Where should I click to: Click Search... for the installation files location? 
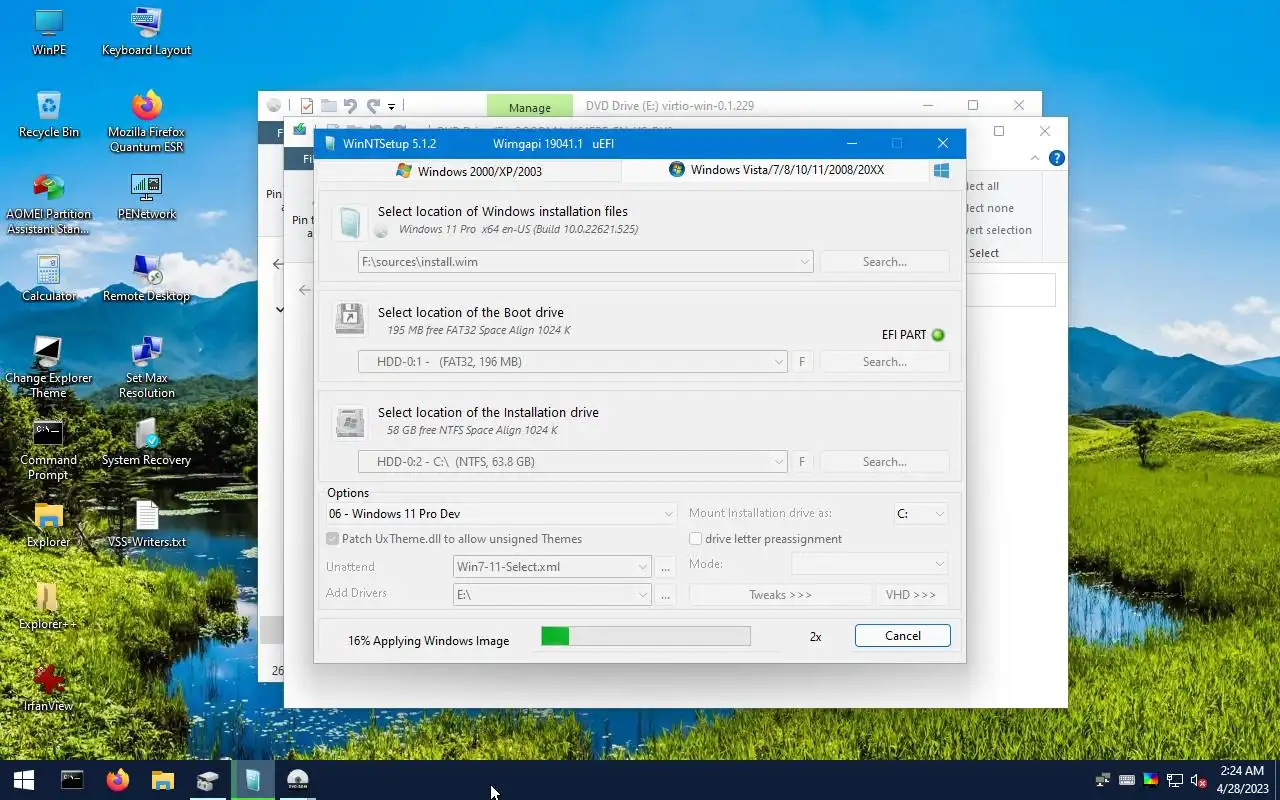point(884,262)
